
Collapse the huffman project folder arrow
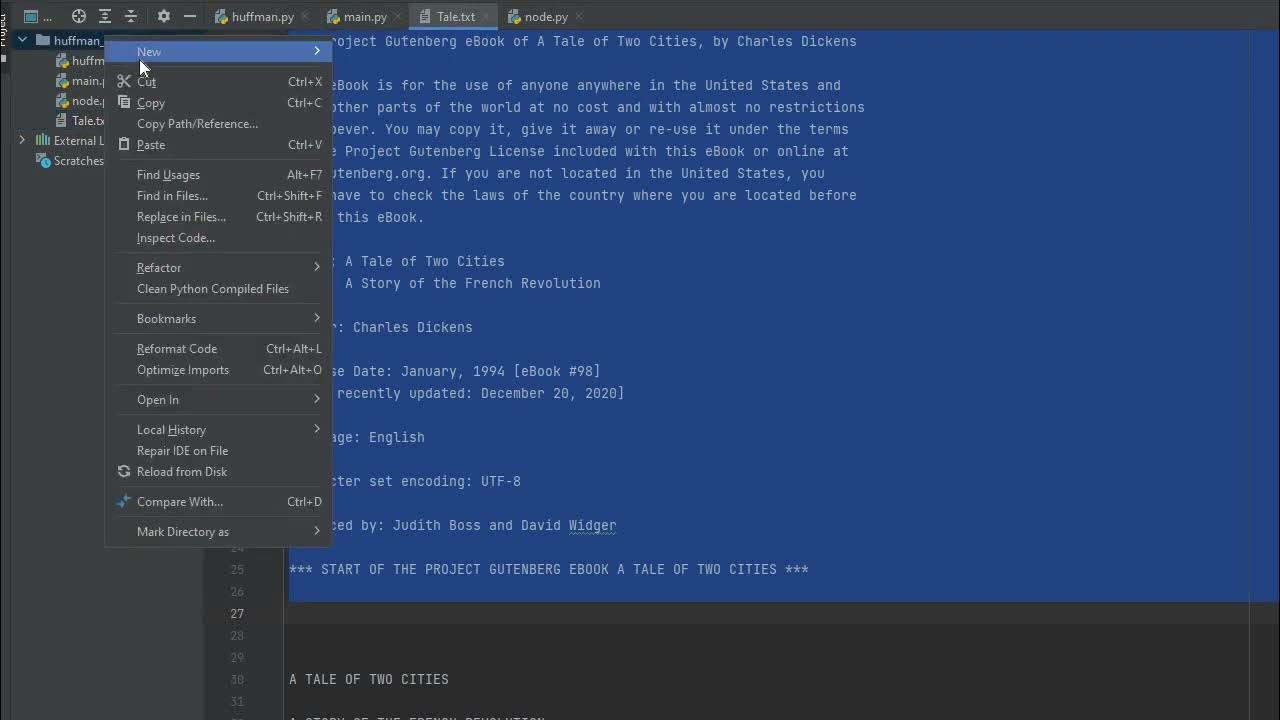pos(22,41)
